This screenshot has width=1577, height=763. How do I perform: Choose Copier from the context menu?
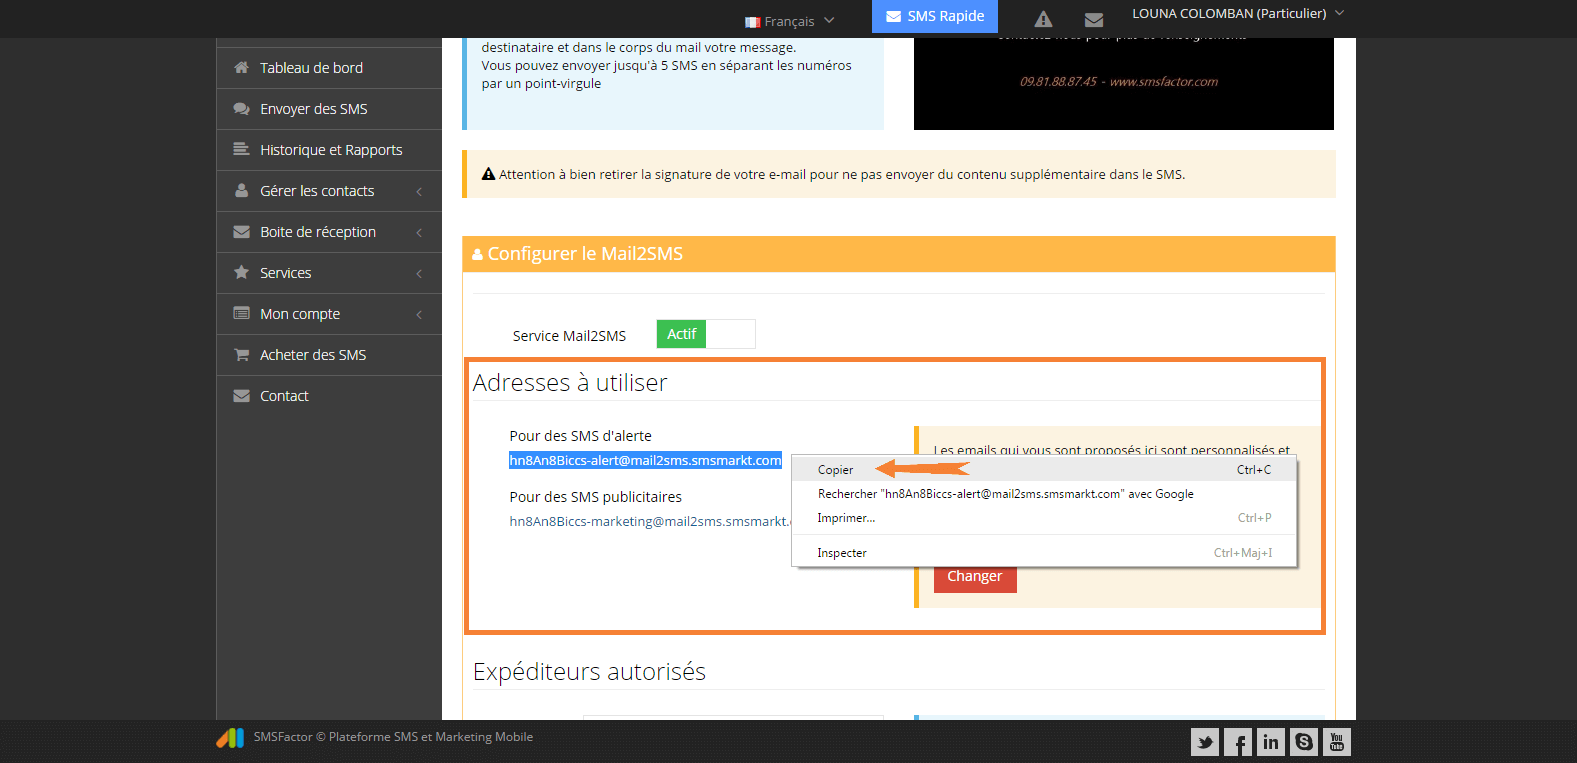(836, 470)
